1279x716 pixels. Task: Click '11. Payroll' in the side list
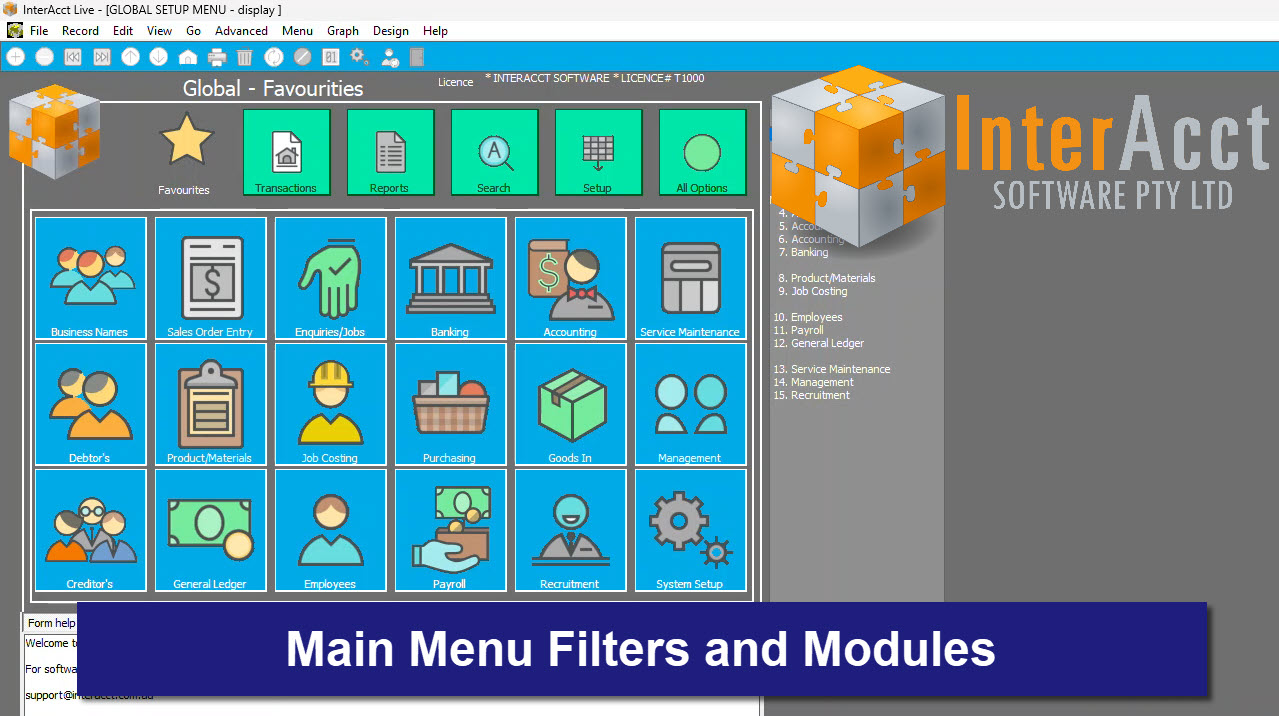pos(799,330)
